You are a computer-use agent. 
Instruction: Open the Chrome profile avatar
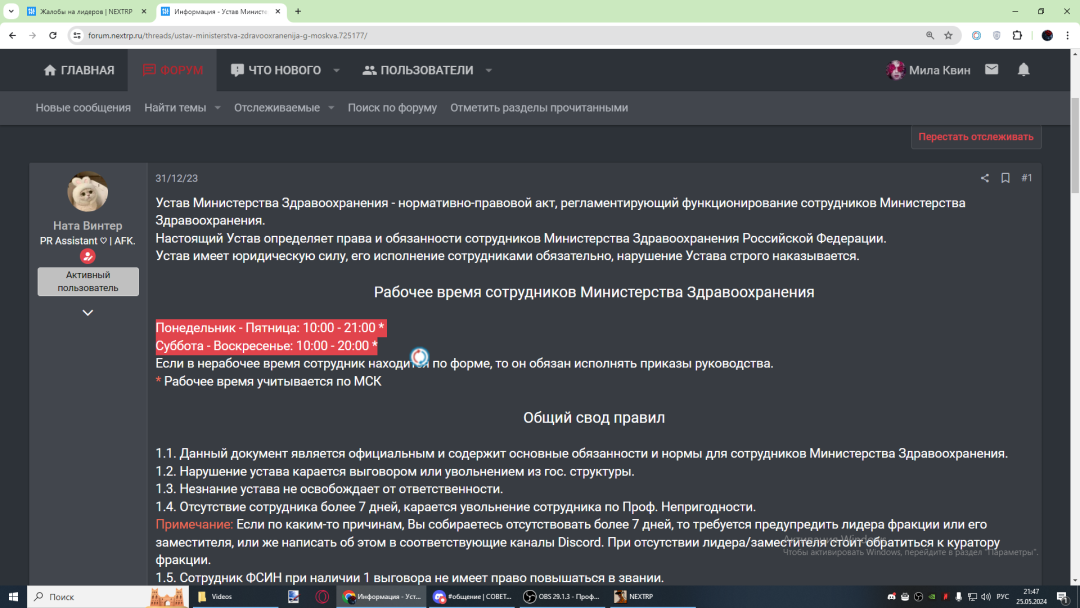1047,35
